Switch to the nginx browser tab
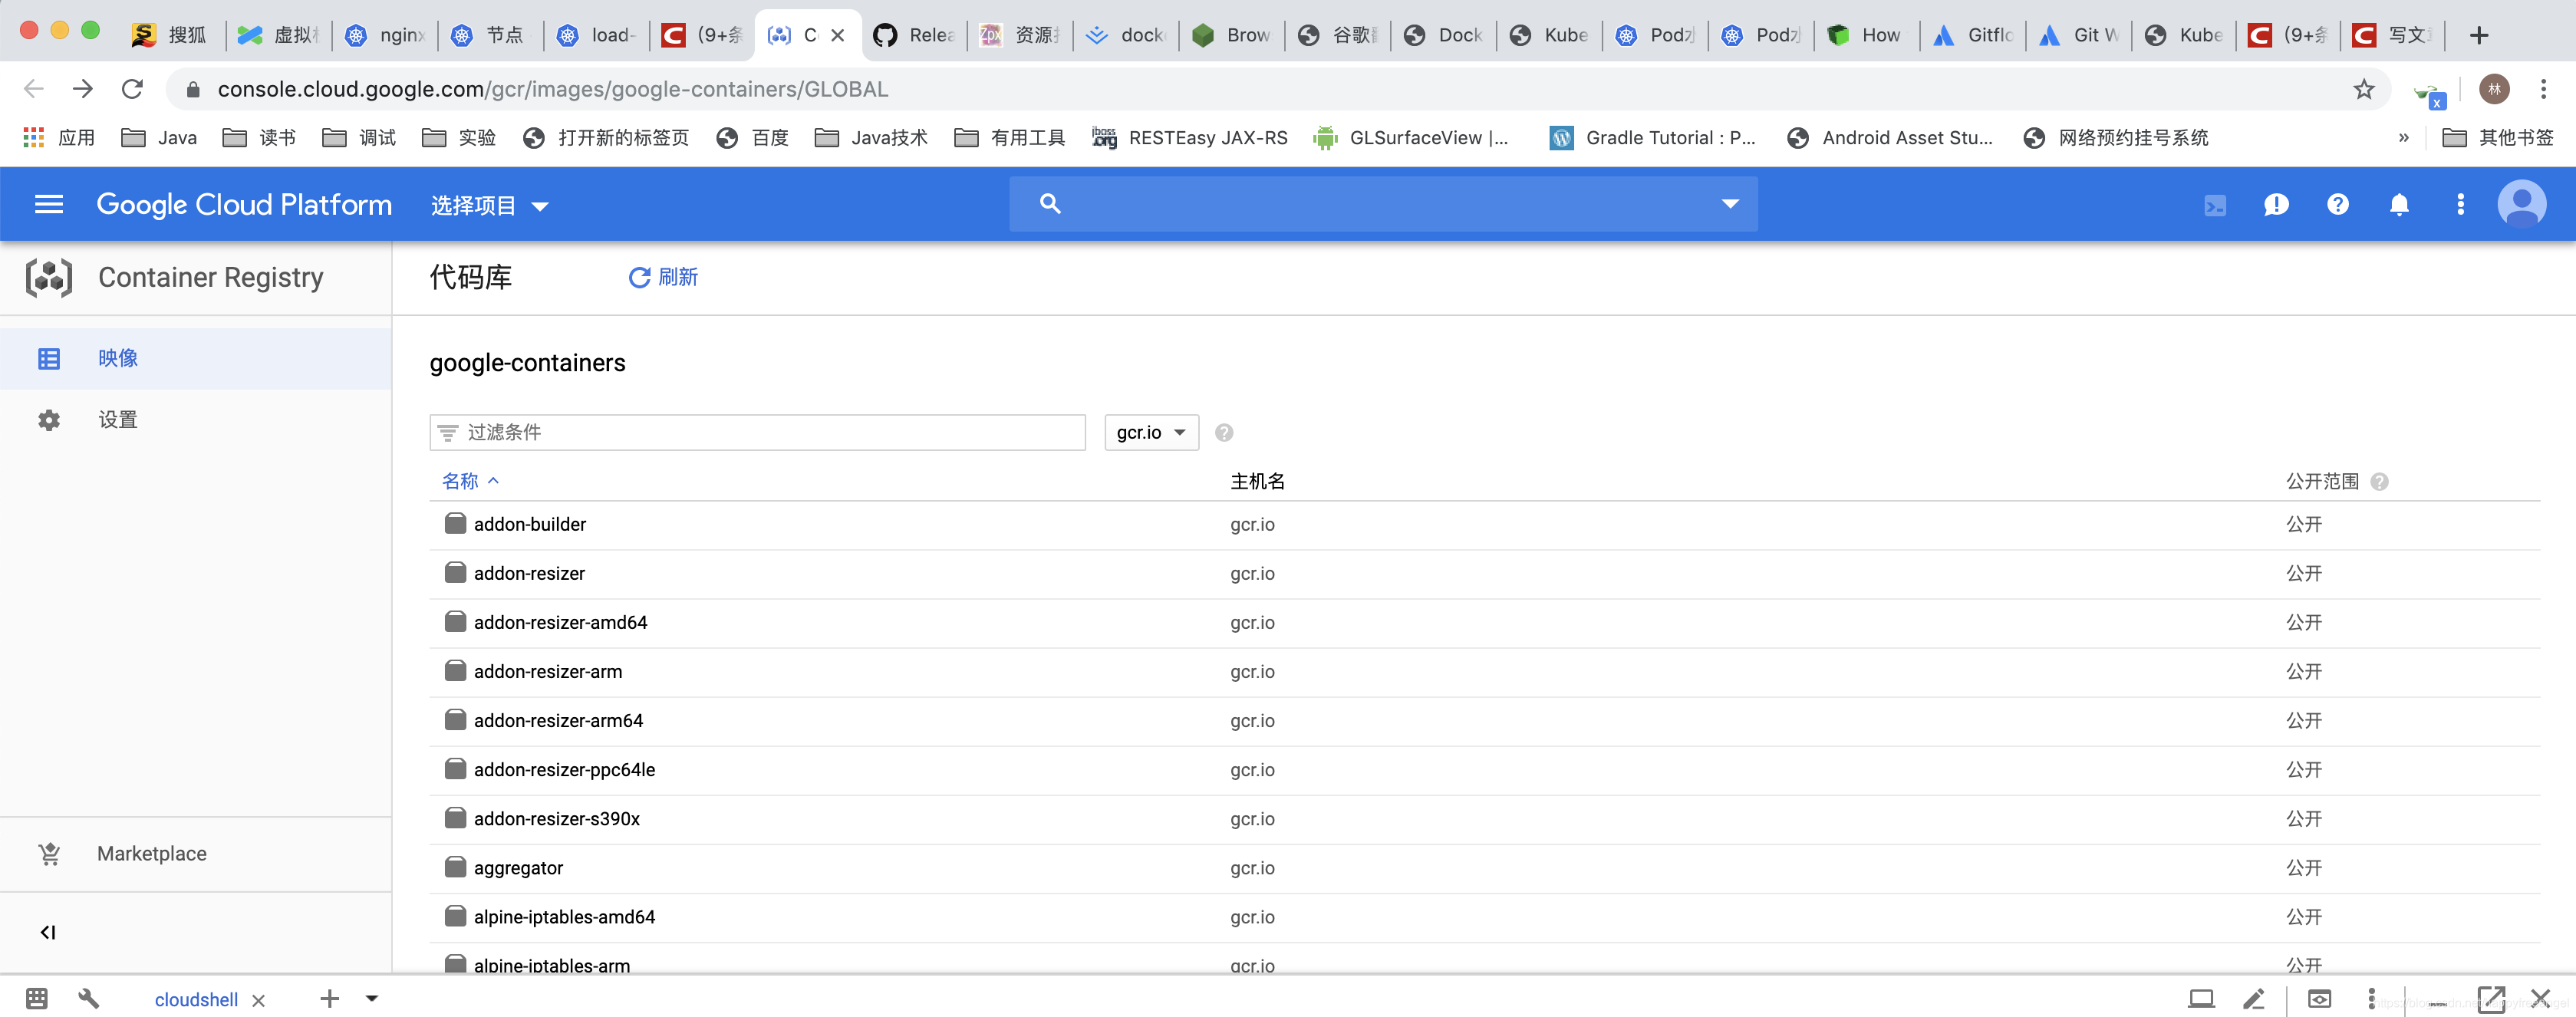Screen dimensions: 2576x1017 point(386,36)
